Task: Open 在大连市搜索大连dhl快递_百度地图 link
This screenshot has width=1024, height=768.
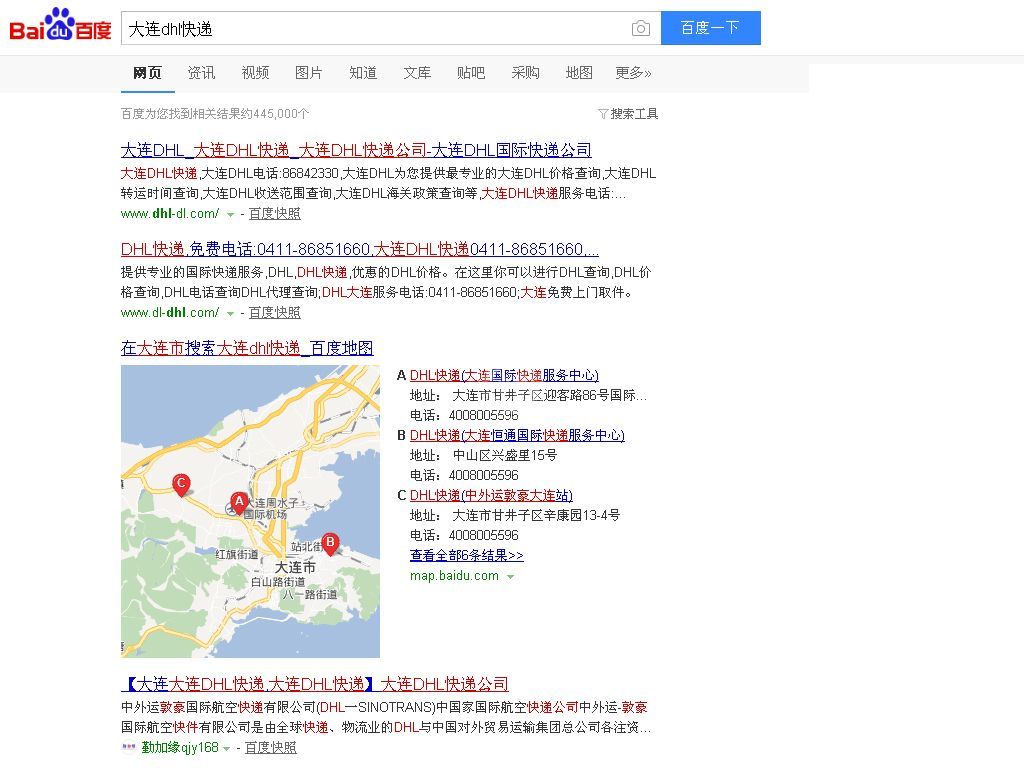Action: (x=247, y=348)
